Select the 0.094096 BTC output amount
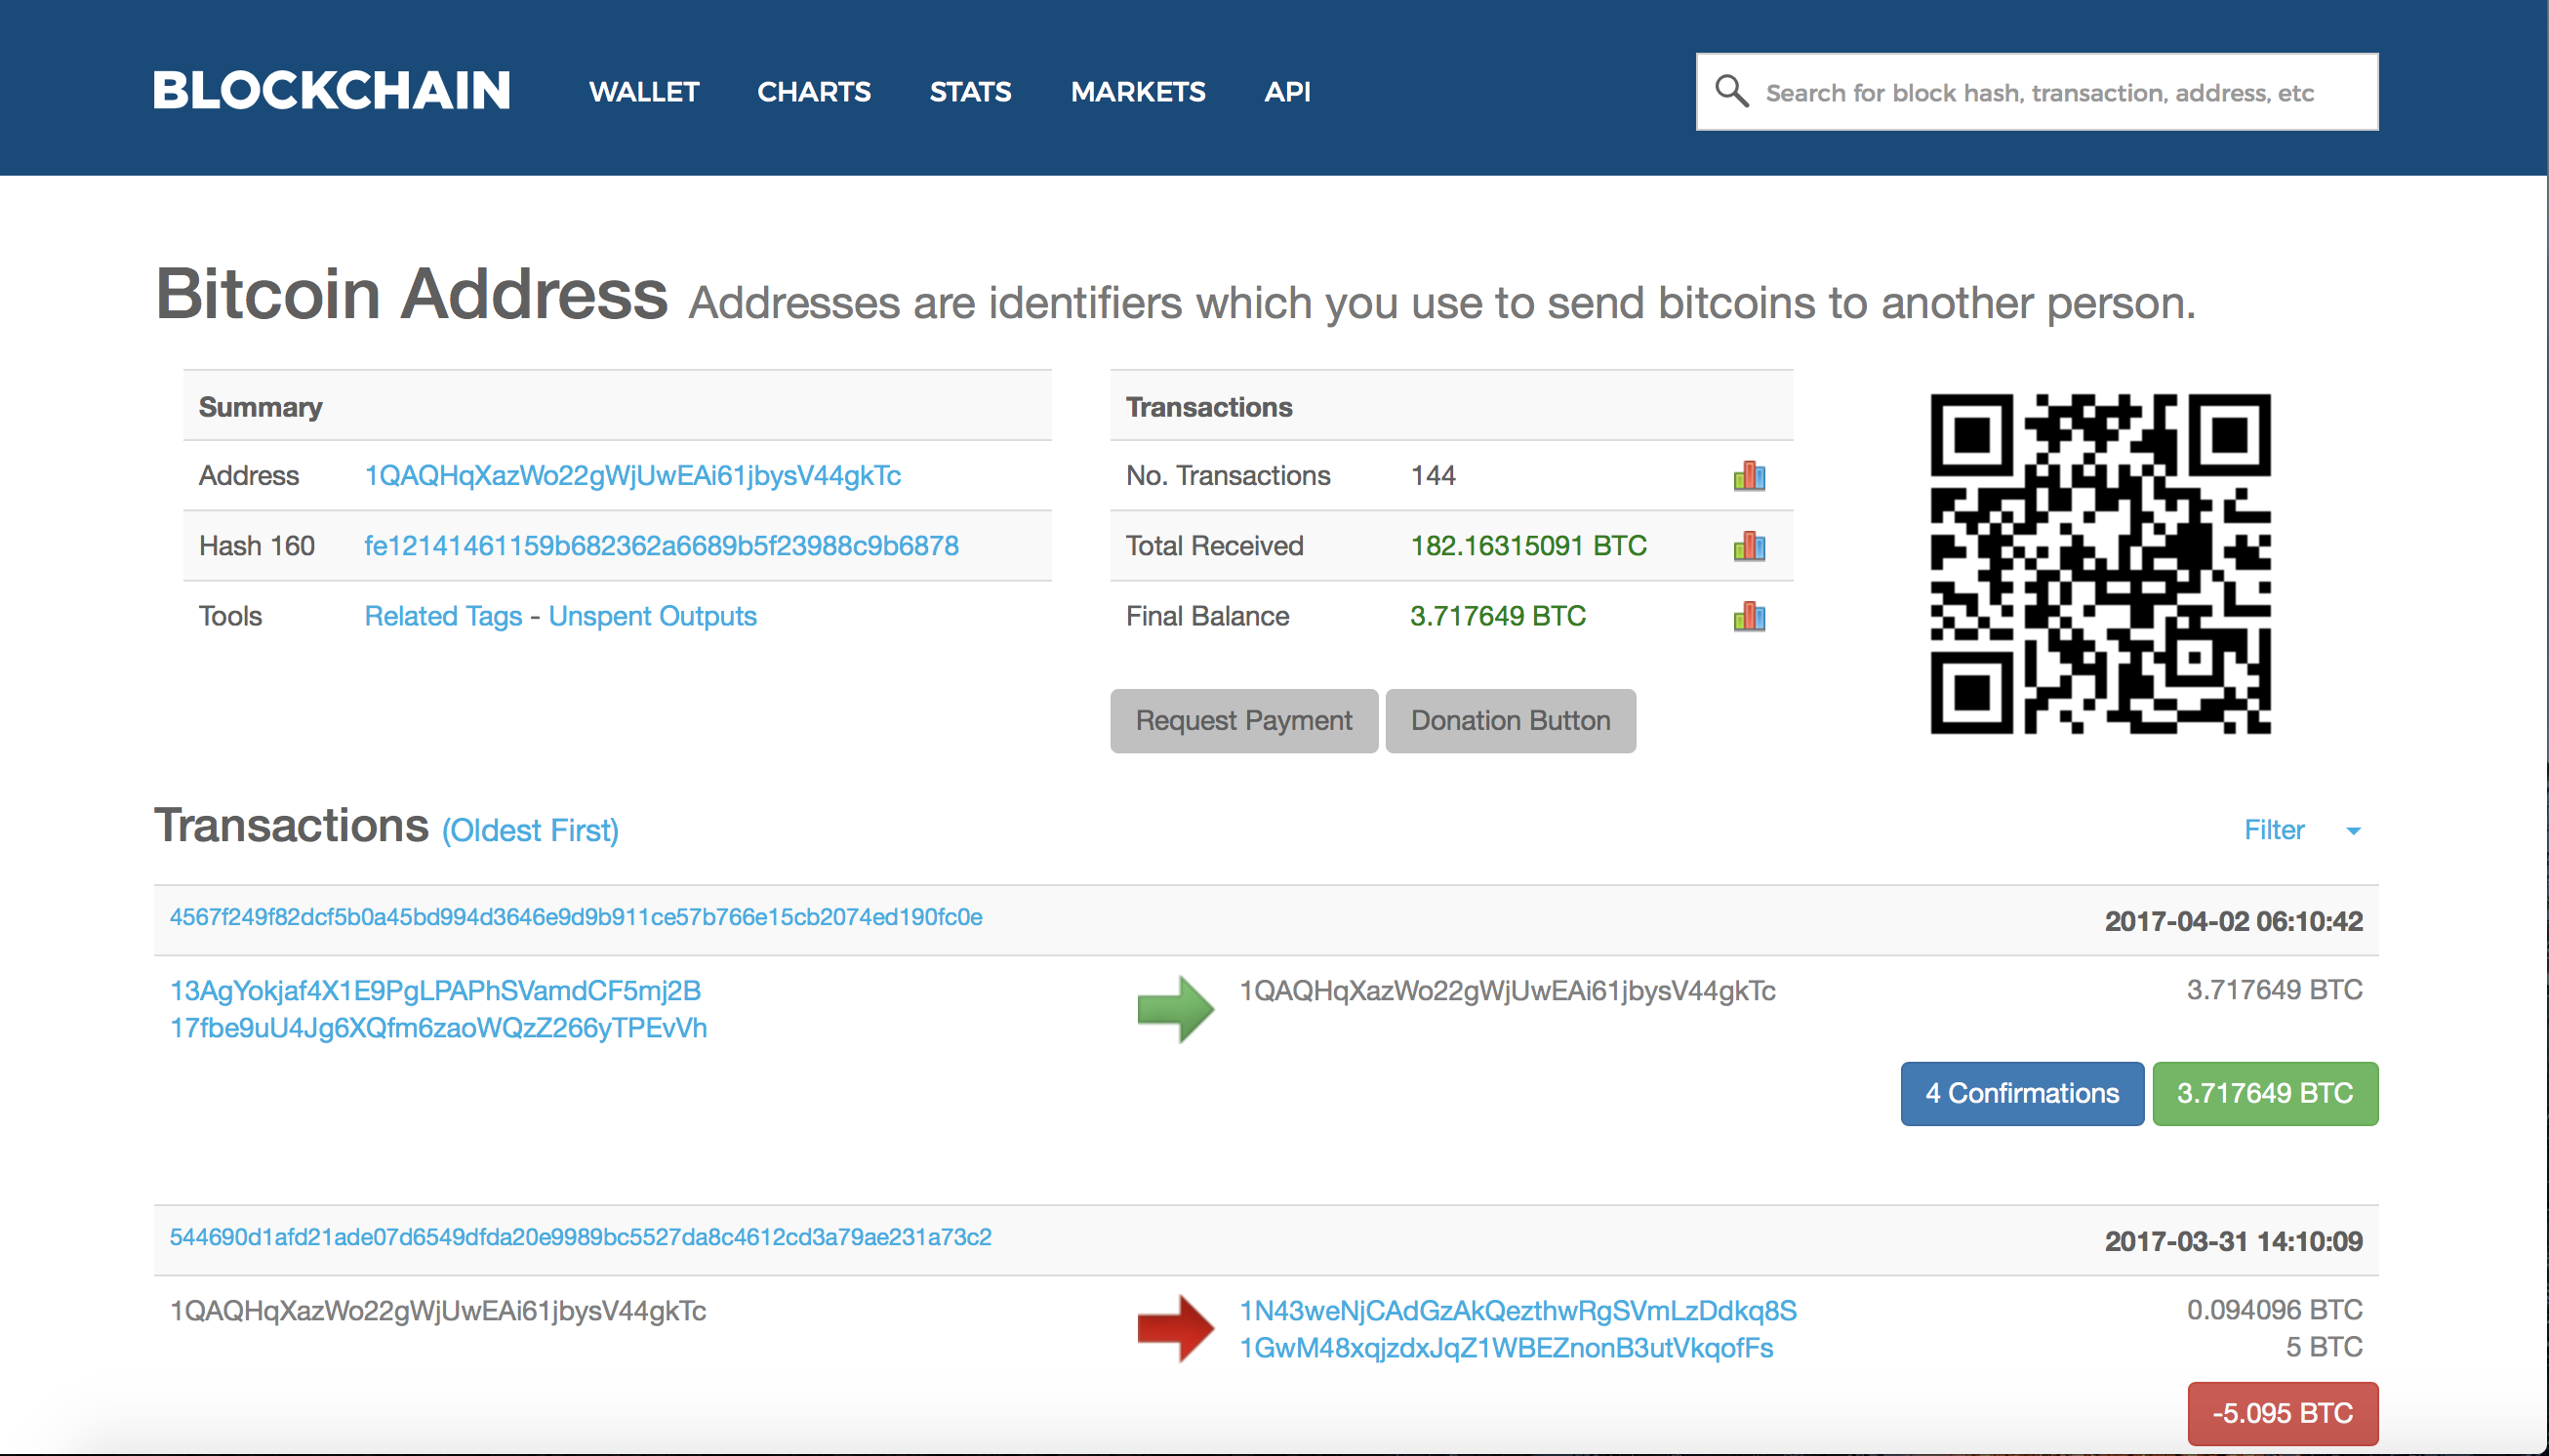 tap(2274, 1310)
